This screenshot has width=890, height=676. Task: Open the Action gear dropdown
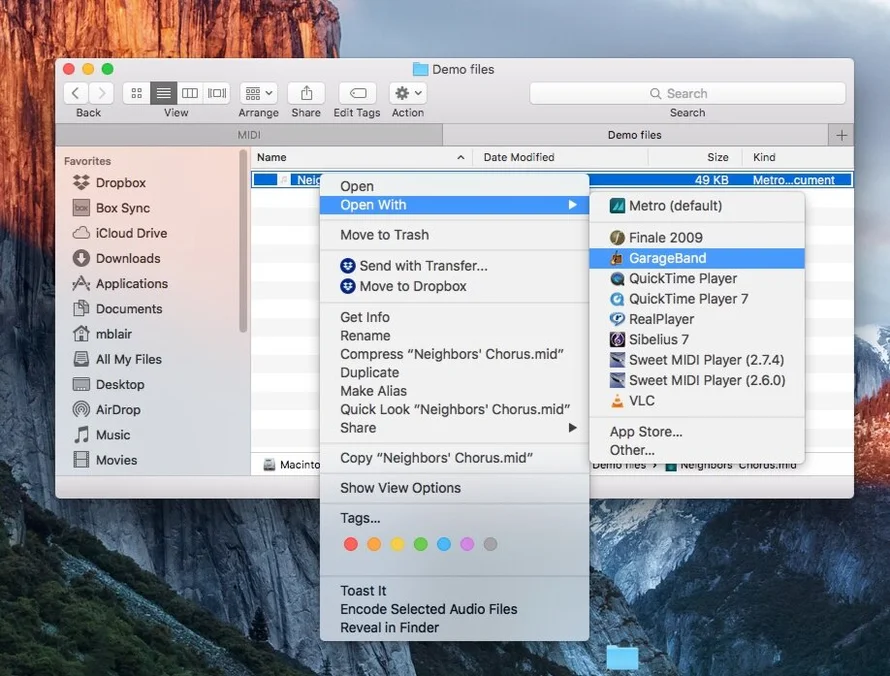408,93
